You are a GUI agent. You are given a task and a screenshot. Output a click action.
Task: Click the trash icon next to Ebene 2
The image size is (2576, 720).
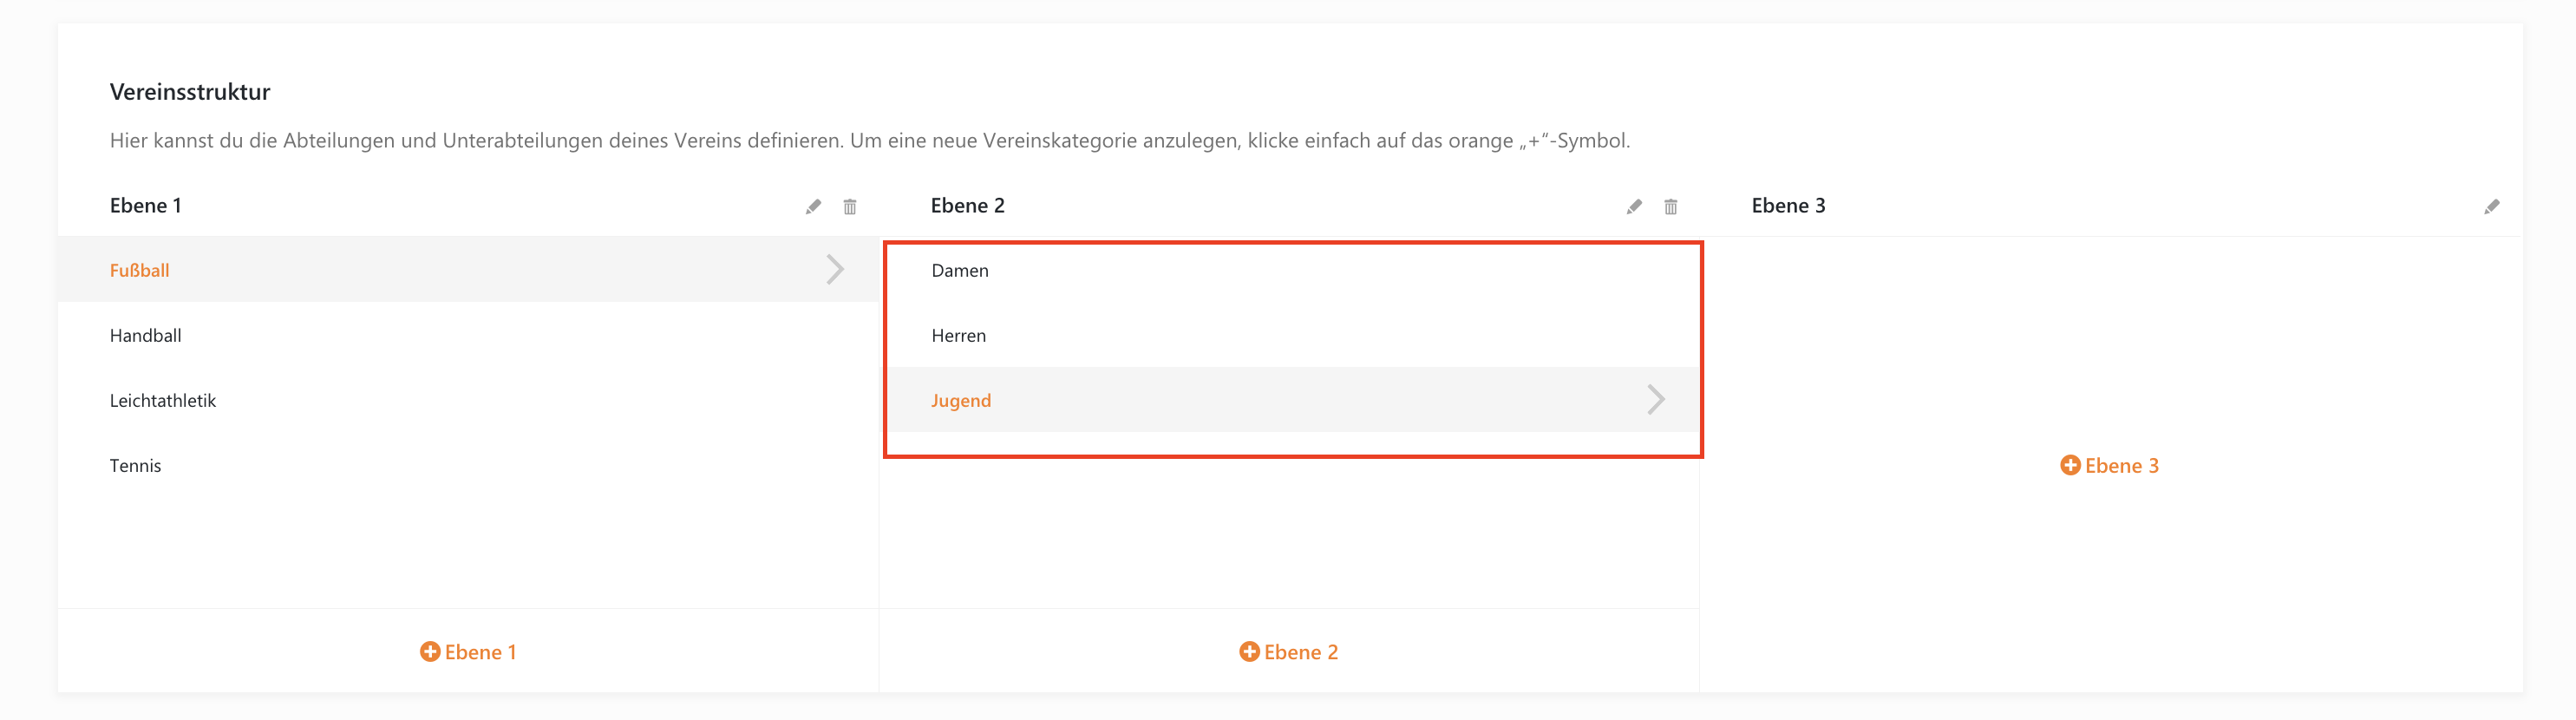pyautogui.click(x=1670, y=206)
